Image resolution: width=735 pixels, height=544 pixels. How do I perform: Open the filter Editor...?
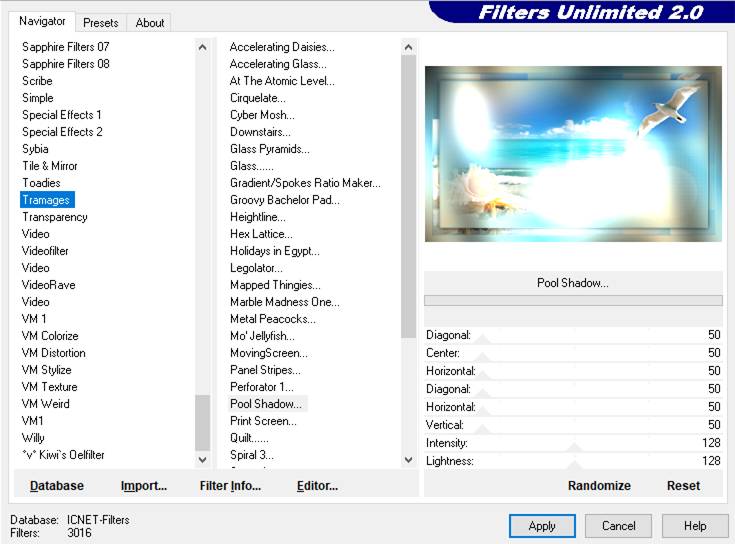tap(317, 486)
